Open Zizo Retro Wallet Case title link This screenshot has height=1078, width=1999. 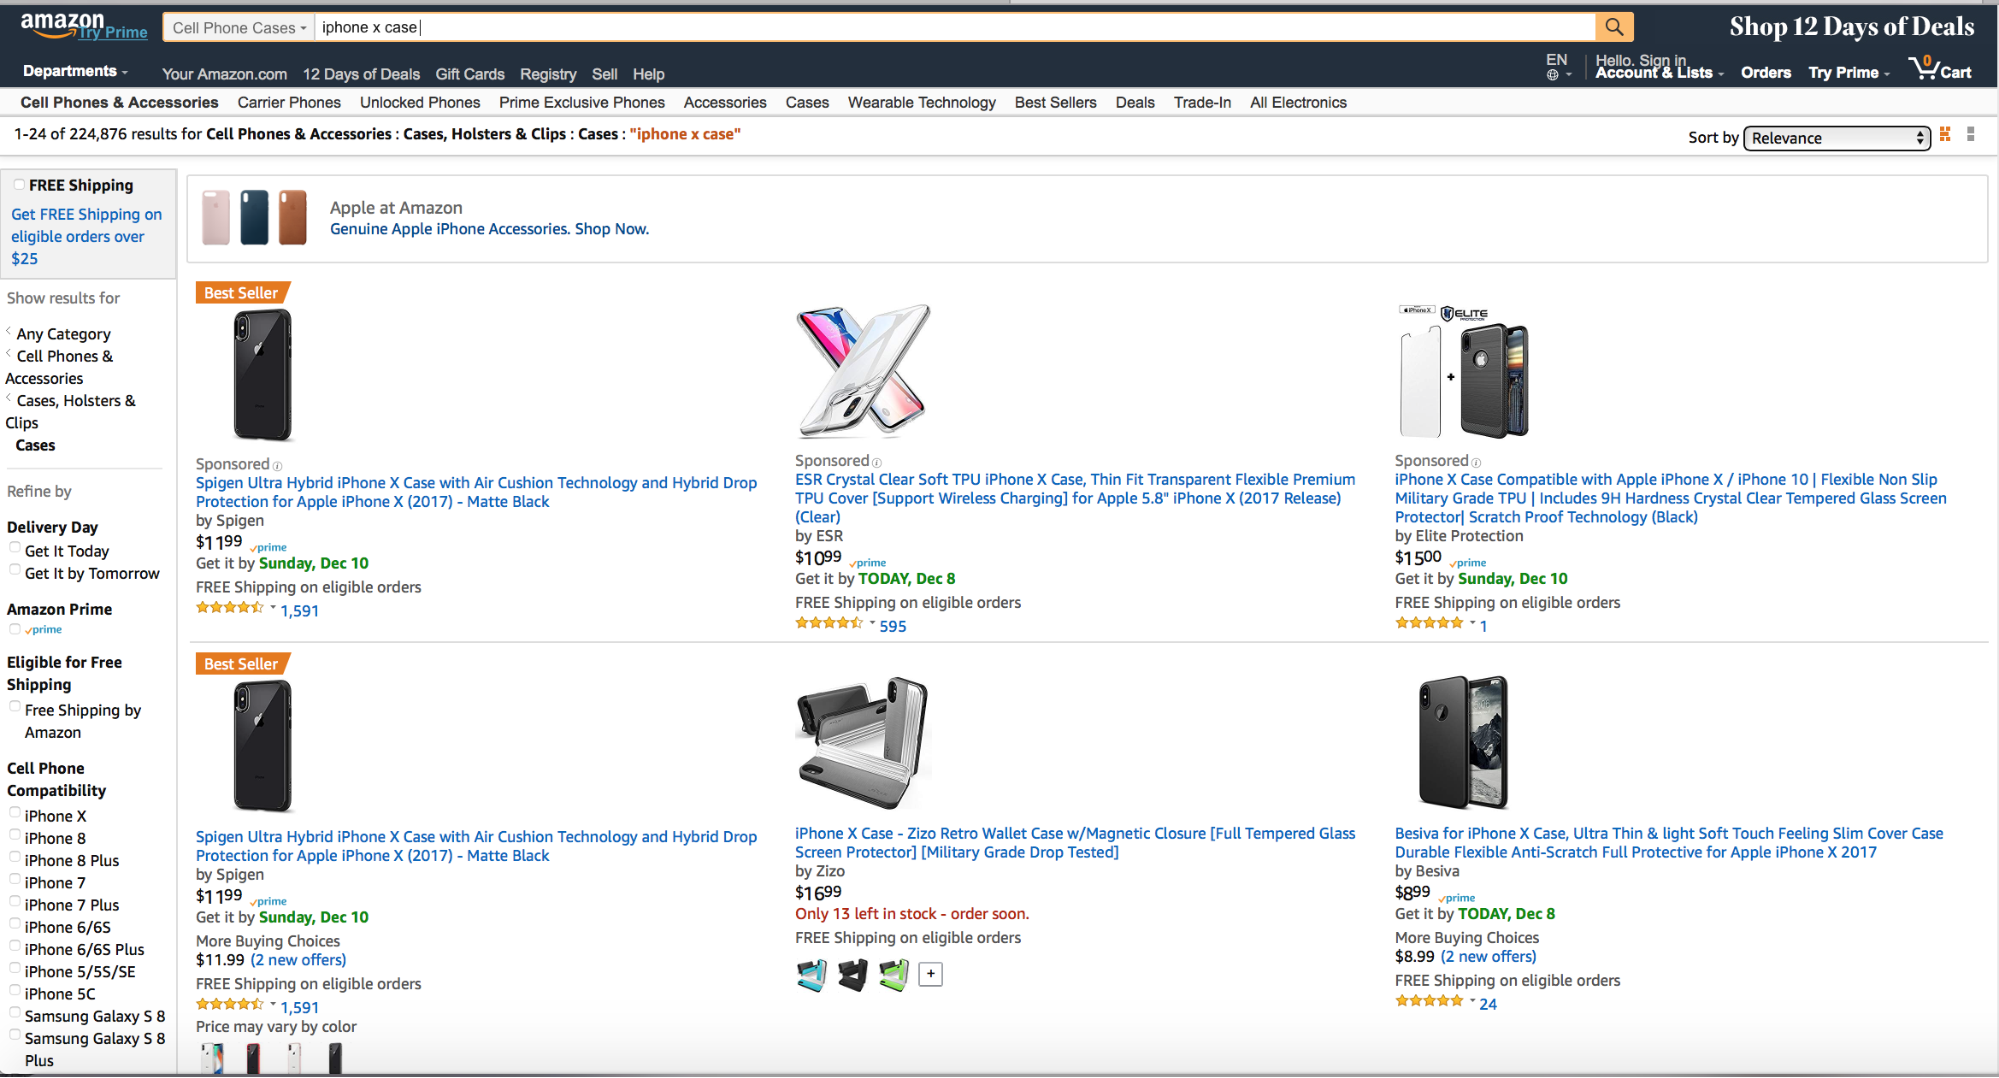pyautogui.click(x=1075, y=843)
